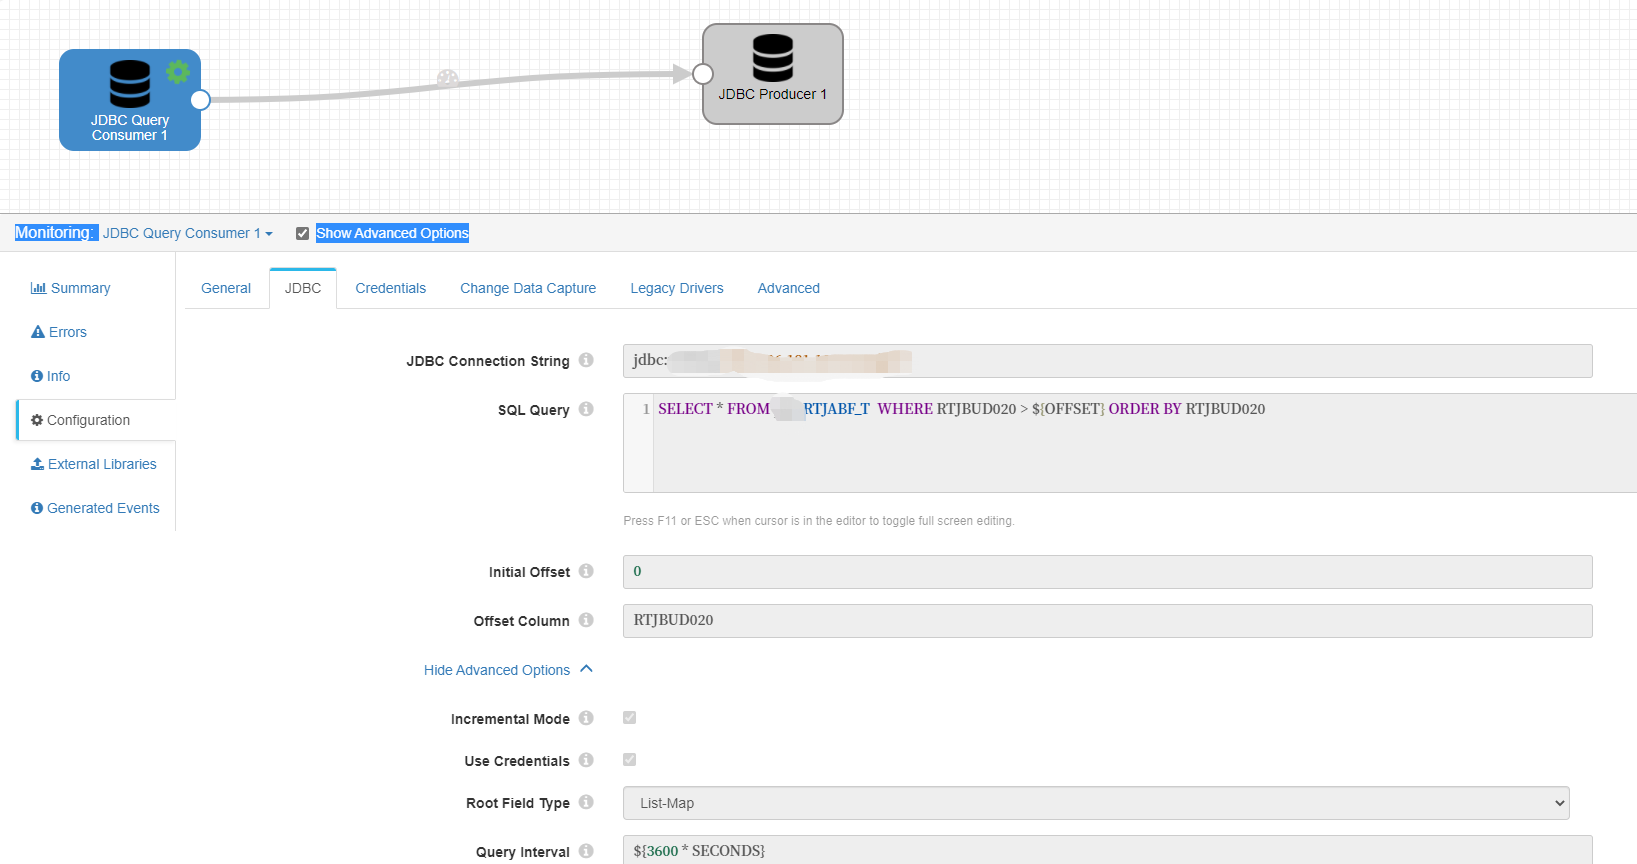
Task: Switch to the JDBC tab
Action: (303, 288)
